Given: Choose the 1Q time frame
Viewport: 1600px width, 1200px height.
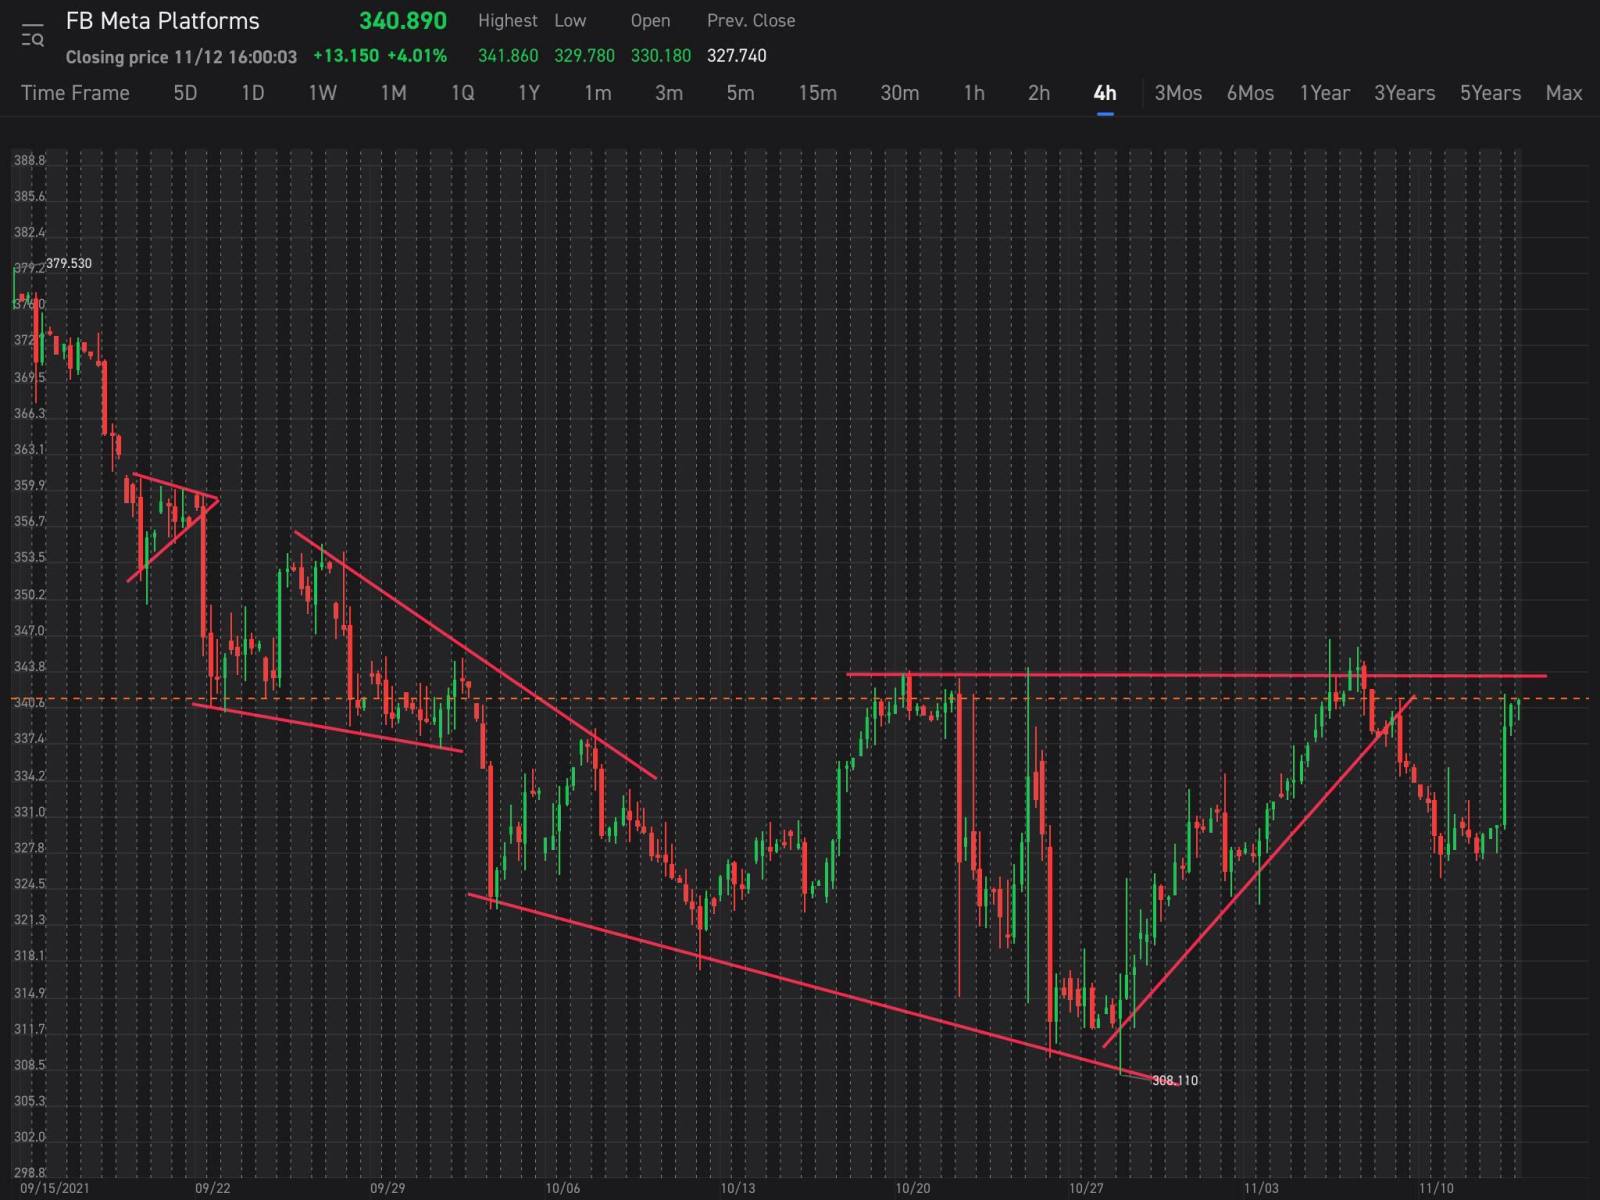Looking at the screenshot, I should tap(462, 93).
